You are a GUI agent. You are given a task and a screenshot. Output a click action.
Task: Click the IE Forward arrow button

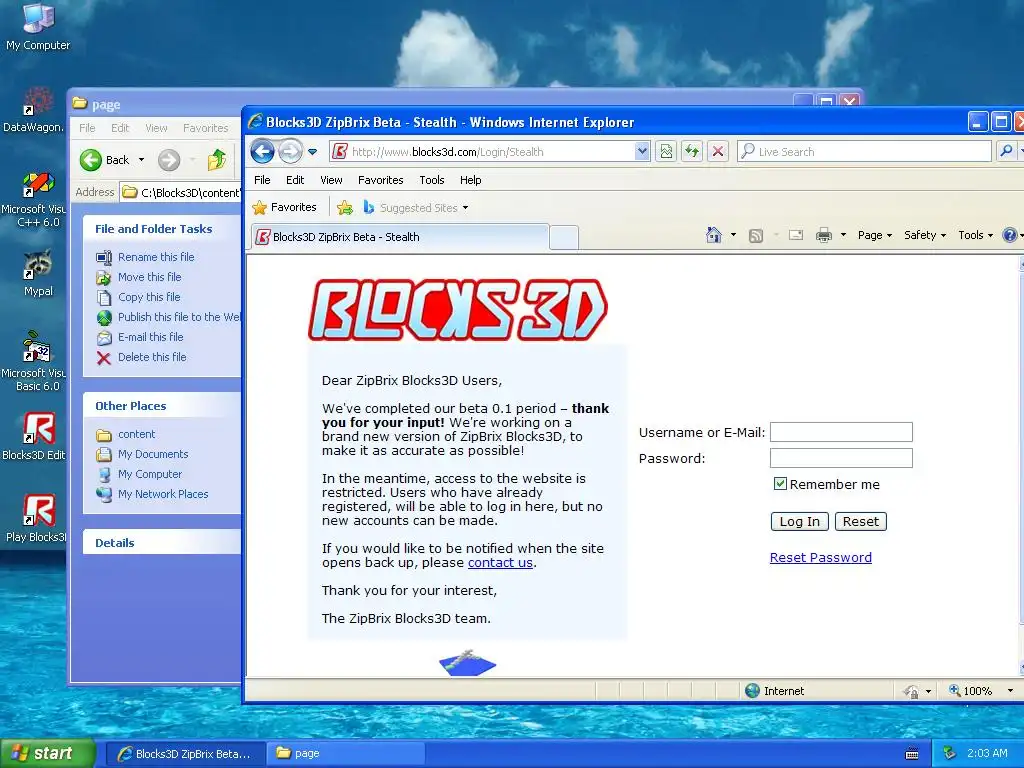291,152
